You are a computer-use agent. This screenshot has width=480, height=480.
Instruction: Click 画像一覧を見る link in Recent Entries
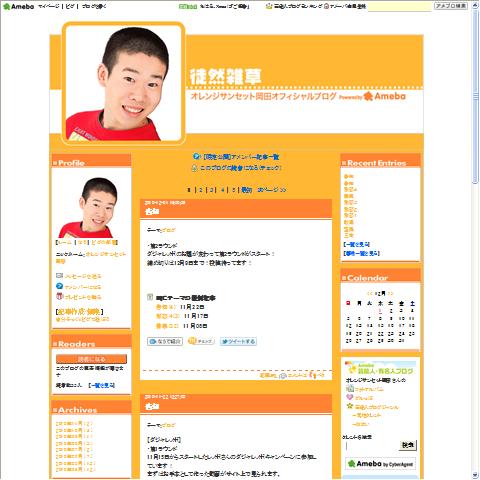[x=361, y=253]
